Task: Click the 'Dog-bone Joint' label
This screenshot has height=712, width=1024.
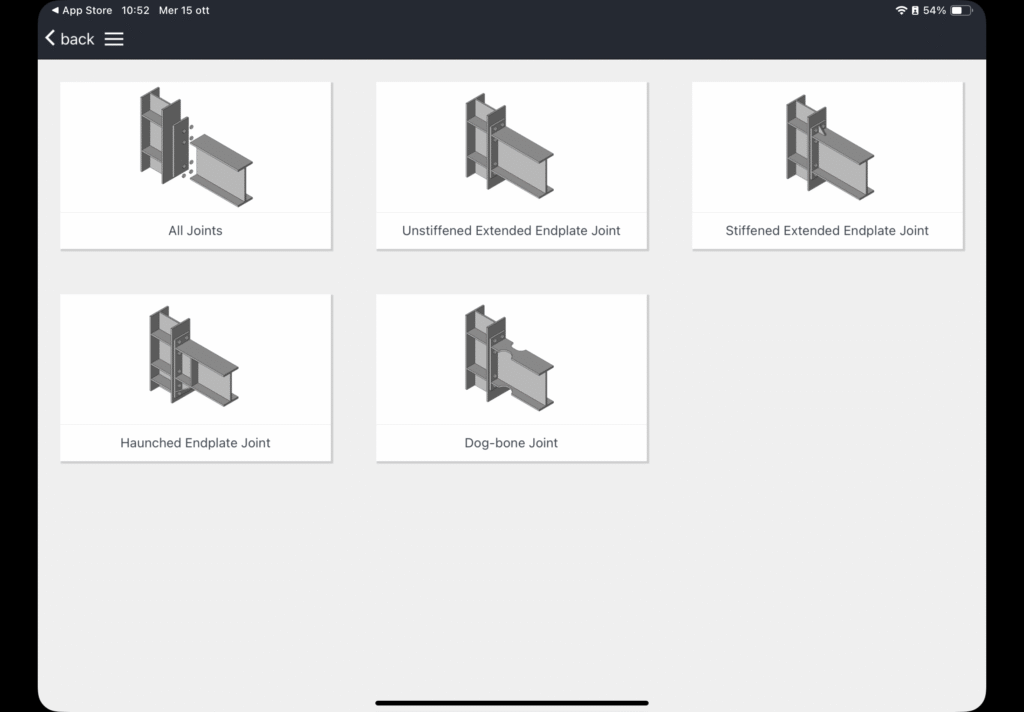Action: [511, 443]
